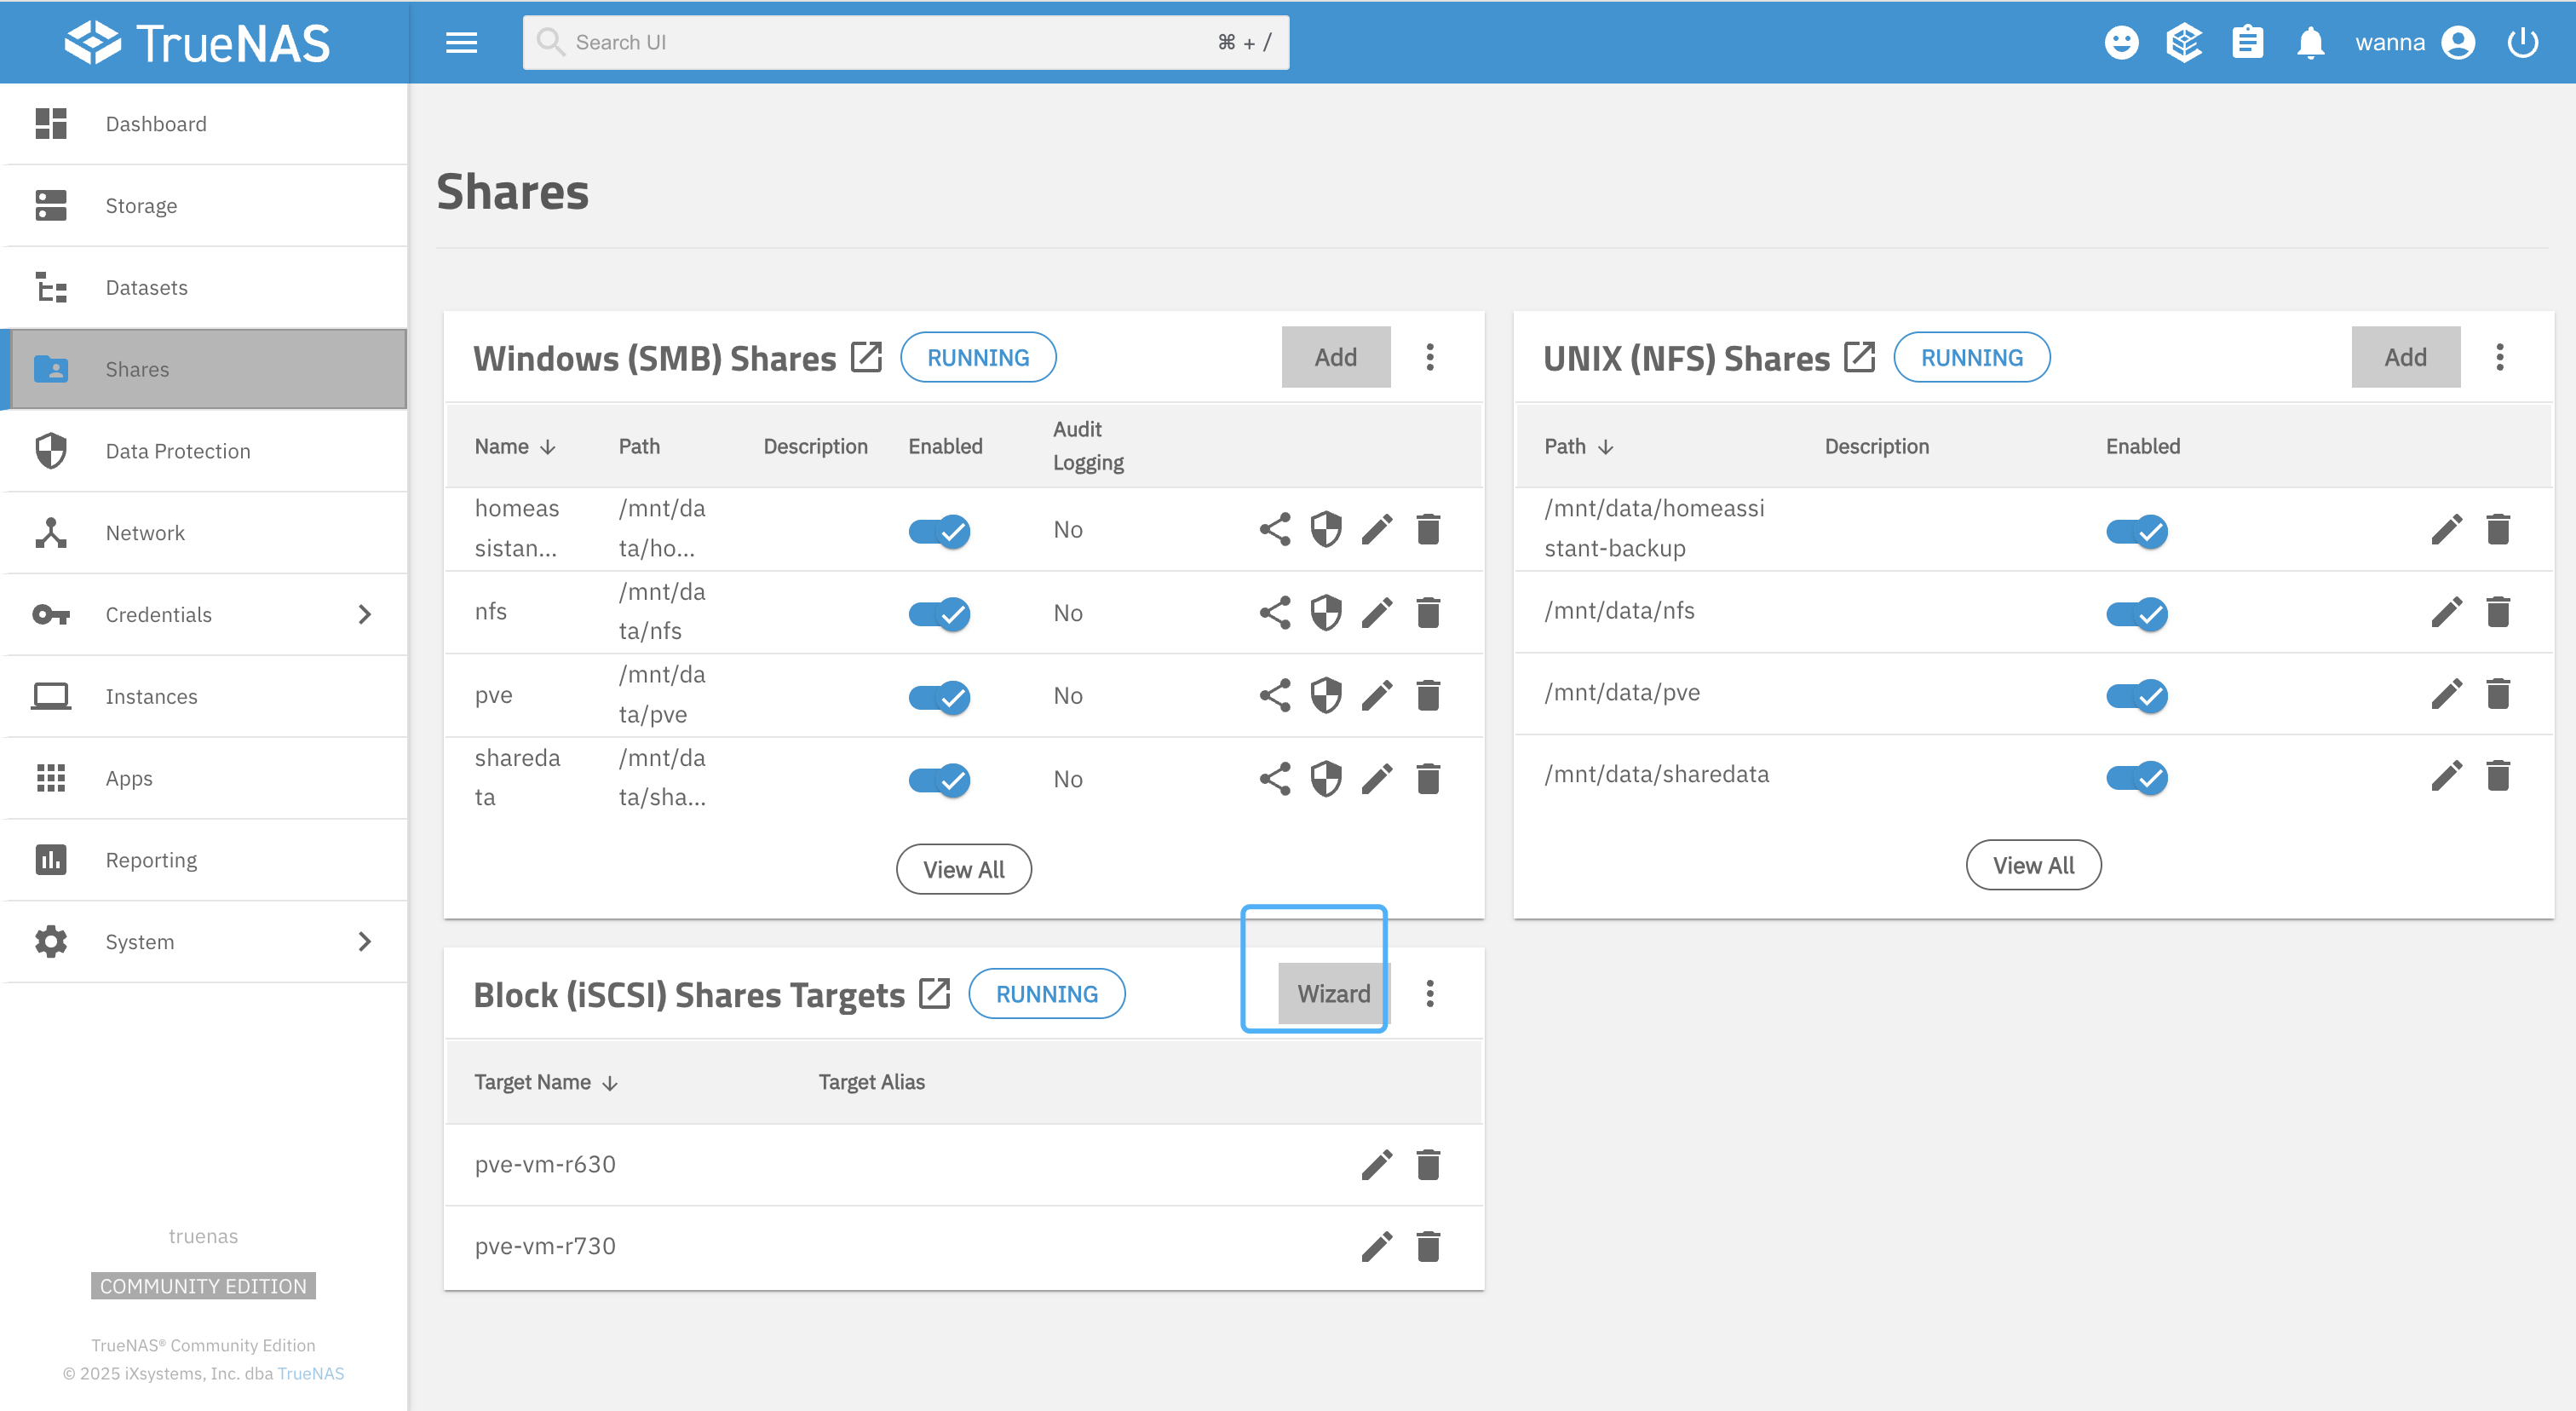Click the power button icon in header
This screenshot has width=2576, height=1411.
point(2522,43)
